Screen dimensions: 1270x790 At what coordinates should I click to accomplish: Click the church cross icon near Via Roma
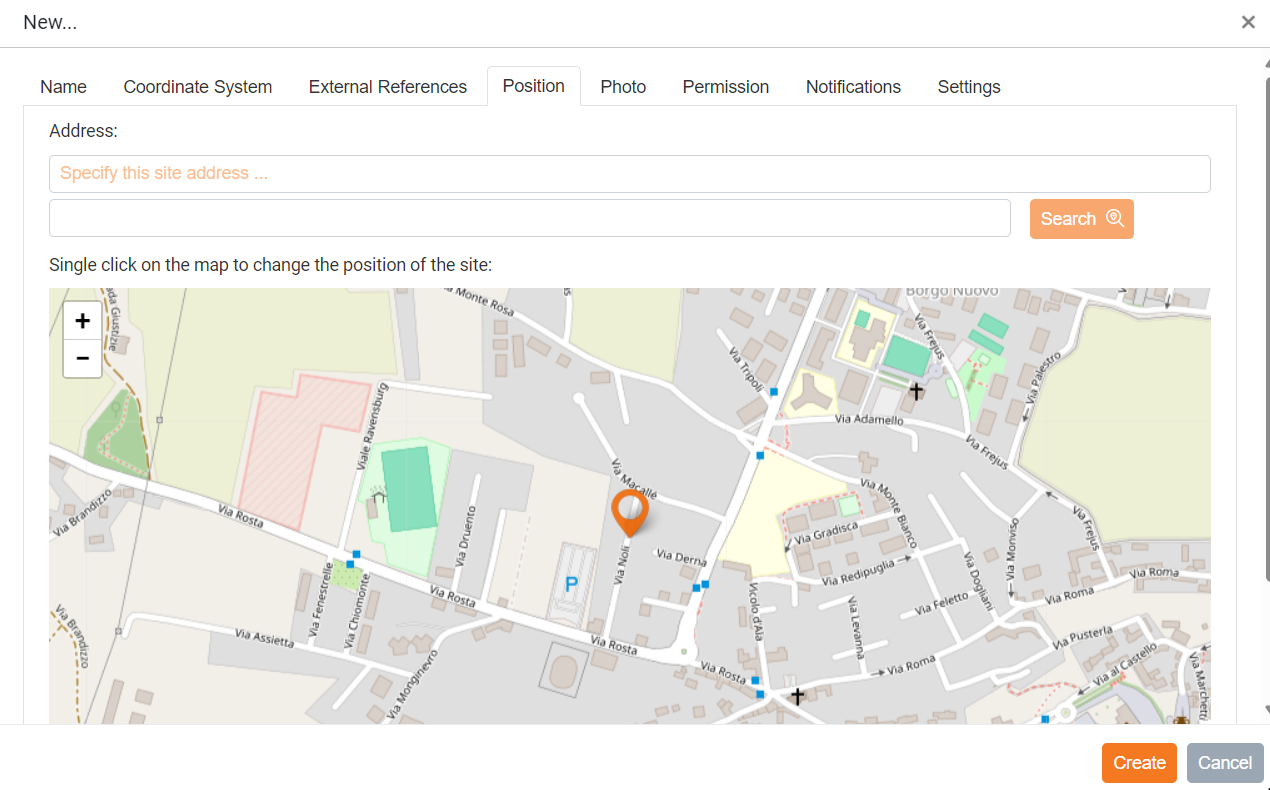click(797, 695)
